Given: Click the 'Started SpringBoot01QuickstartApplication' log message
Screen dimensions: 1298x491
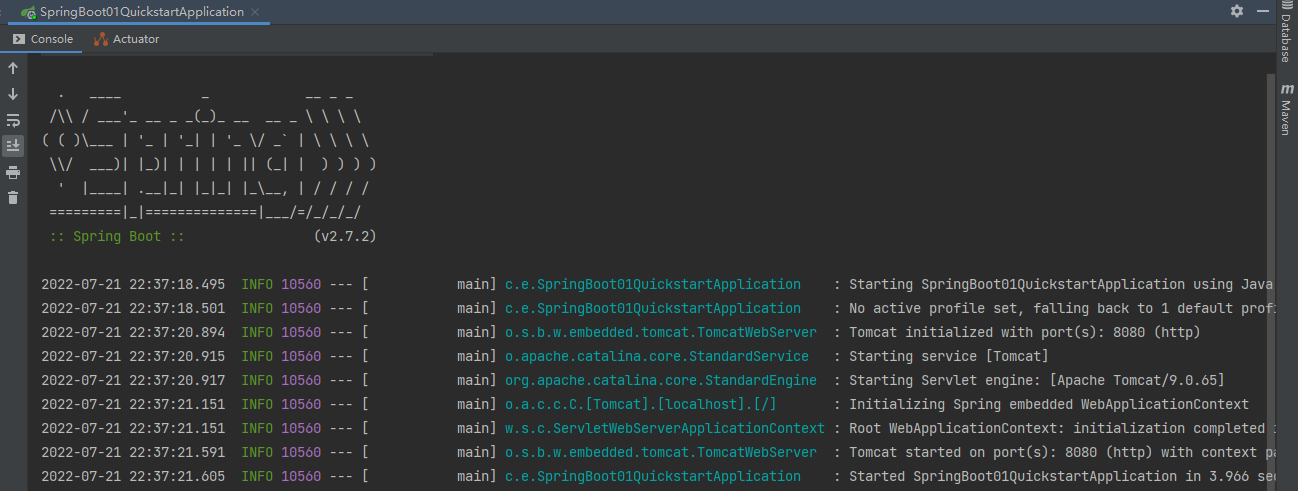Looking at the screenshot, I should point(1063,476).
